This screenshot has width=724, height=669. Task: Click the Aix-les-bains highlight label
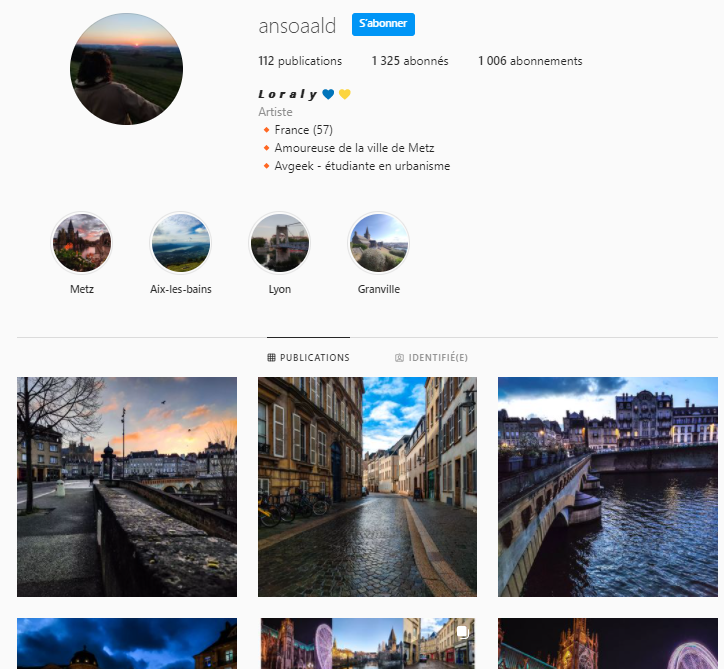[x=181, y=289]
